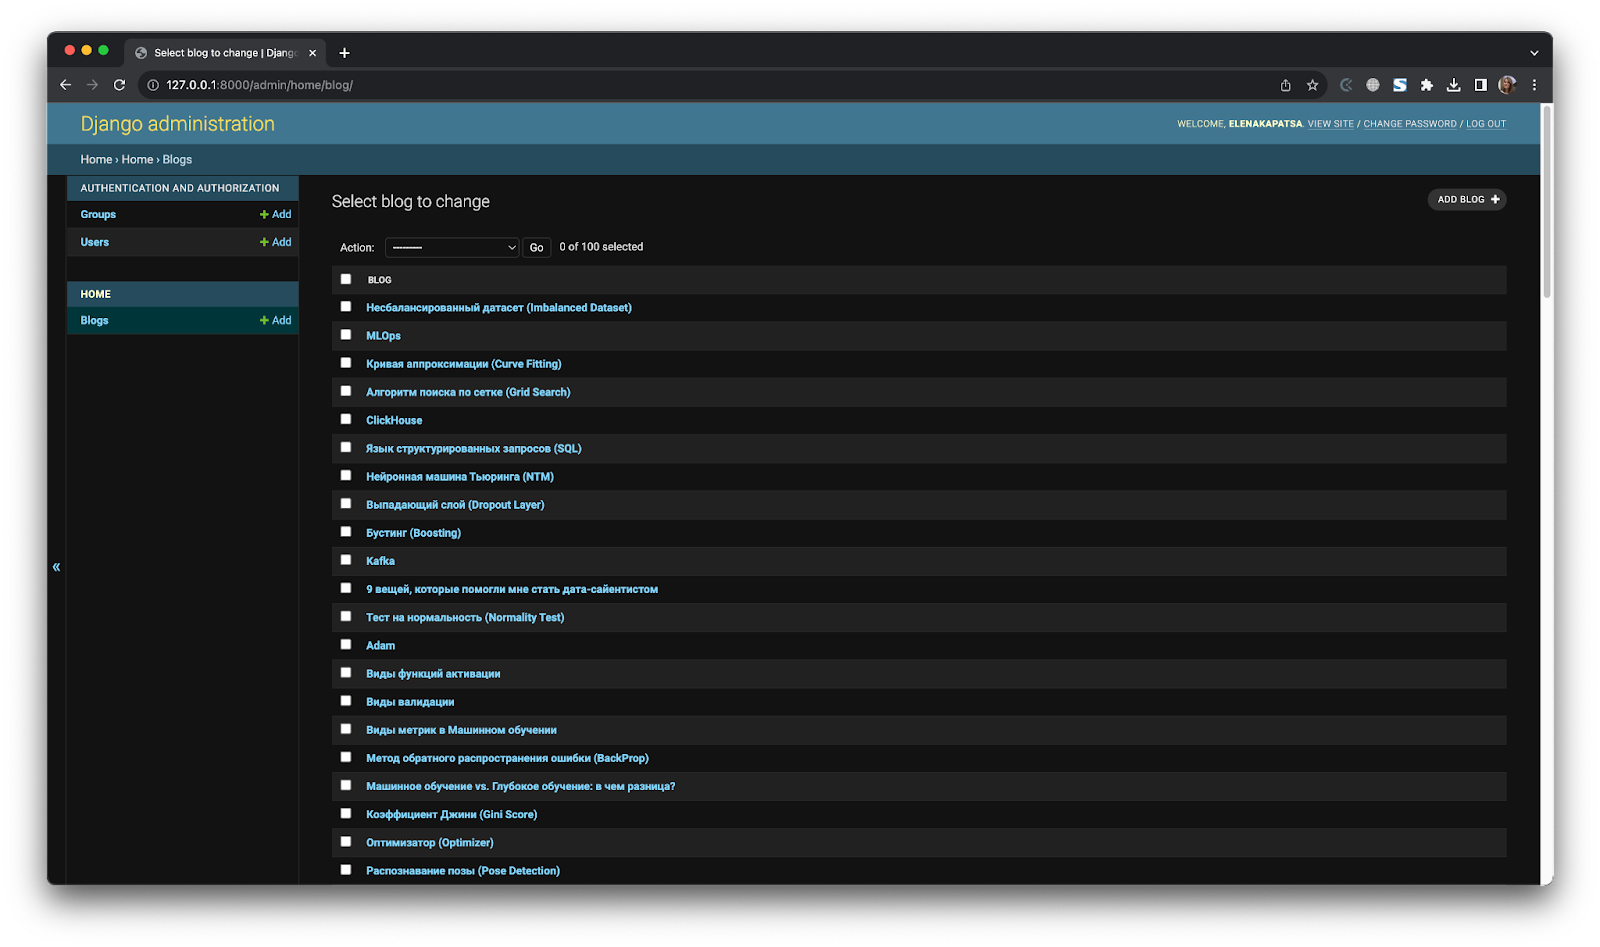Click the browser forward arrow
The width and height of the screenshot is (1600, 947).
tap(92, 85)
